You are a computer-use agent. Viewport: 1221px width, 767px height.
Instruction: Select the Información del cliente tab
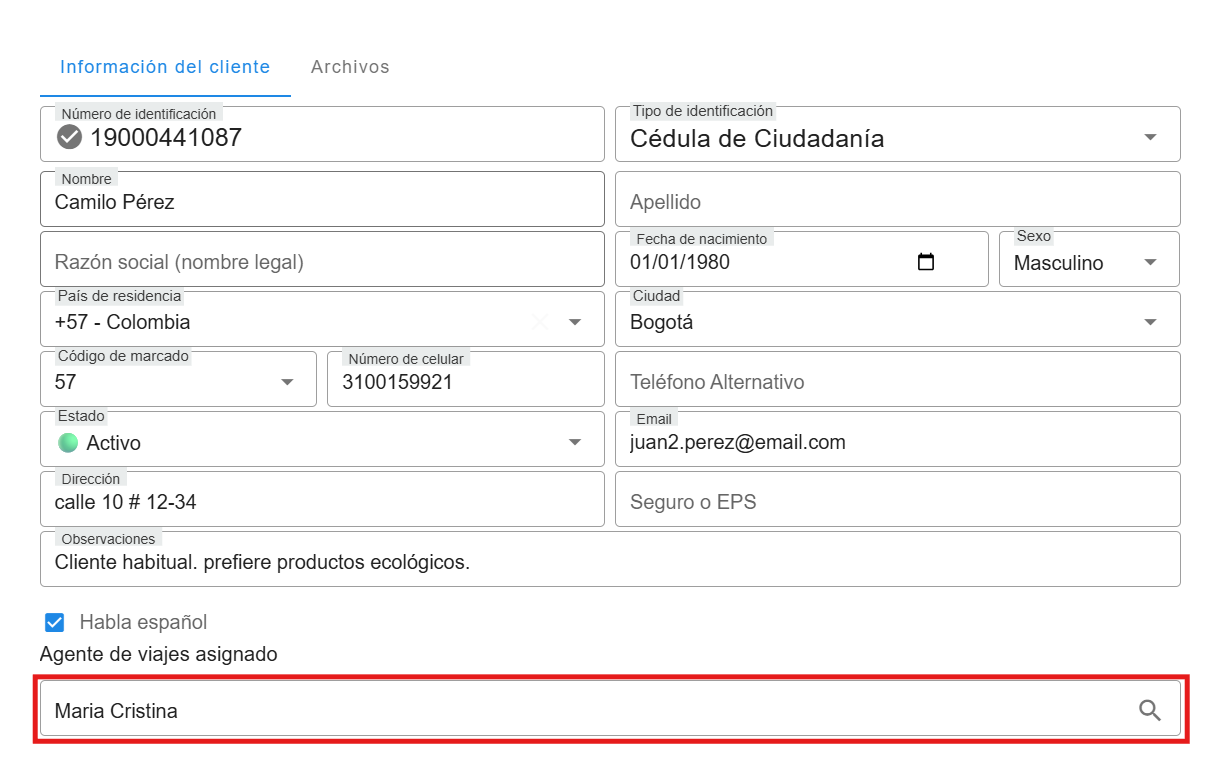[x=165, y=67]
